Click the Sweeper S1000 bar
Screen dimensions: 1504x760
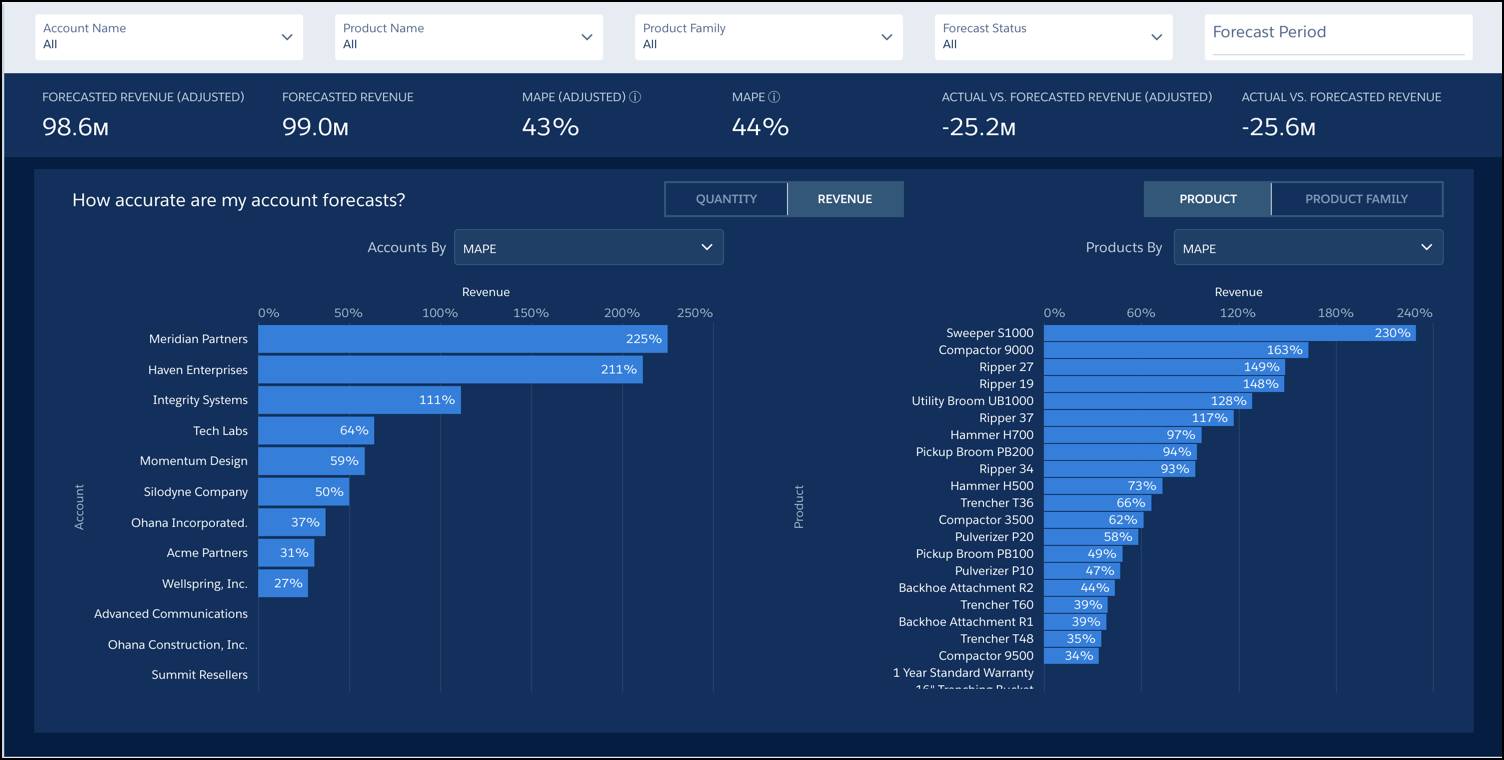(x=1230, y=332)
